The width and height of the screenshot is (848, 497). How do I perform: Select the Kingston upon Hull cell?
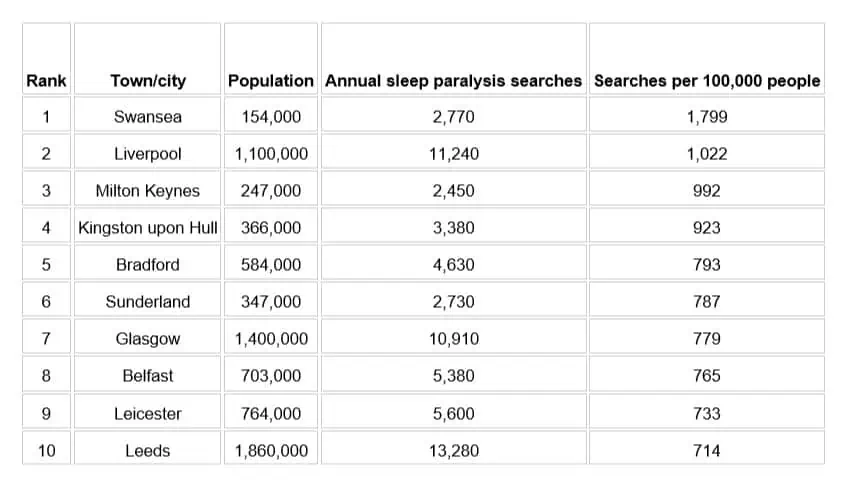click(x=148, y=228)
